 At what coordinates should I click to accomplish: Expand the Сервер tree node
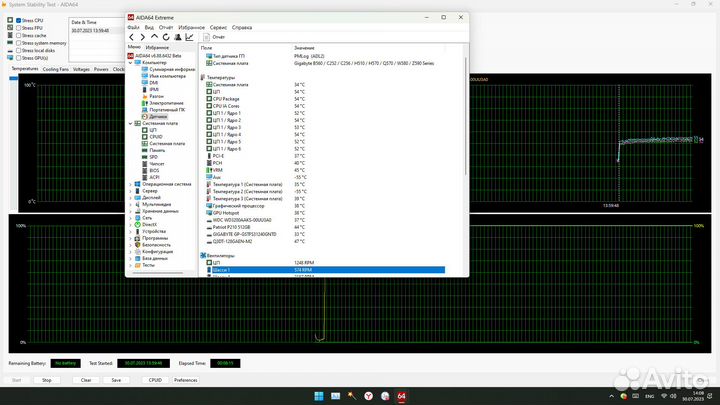[x=130, y=191]
